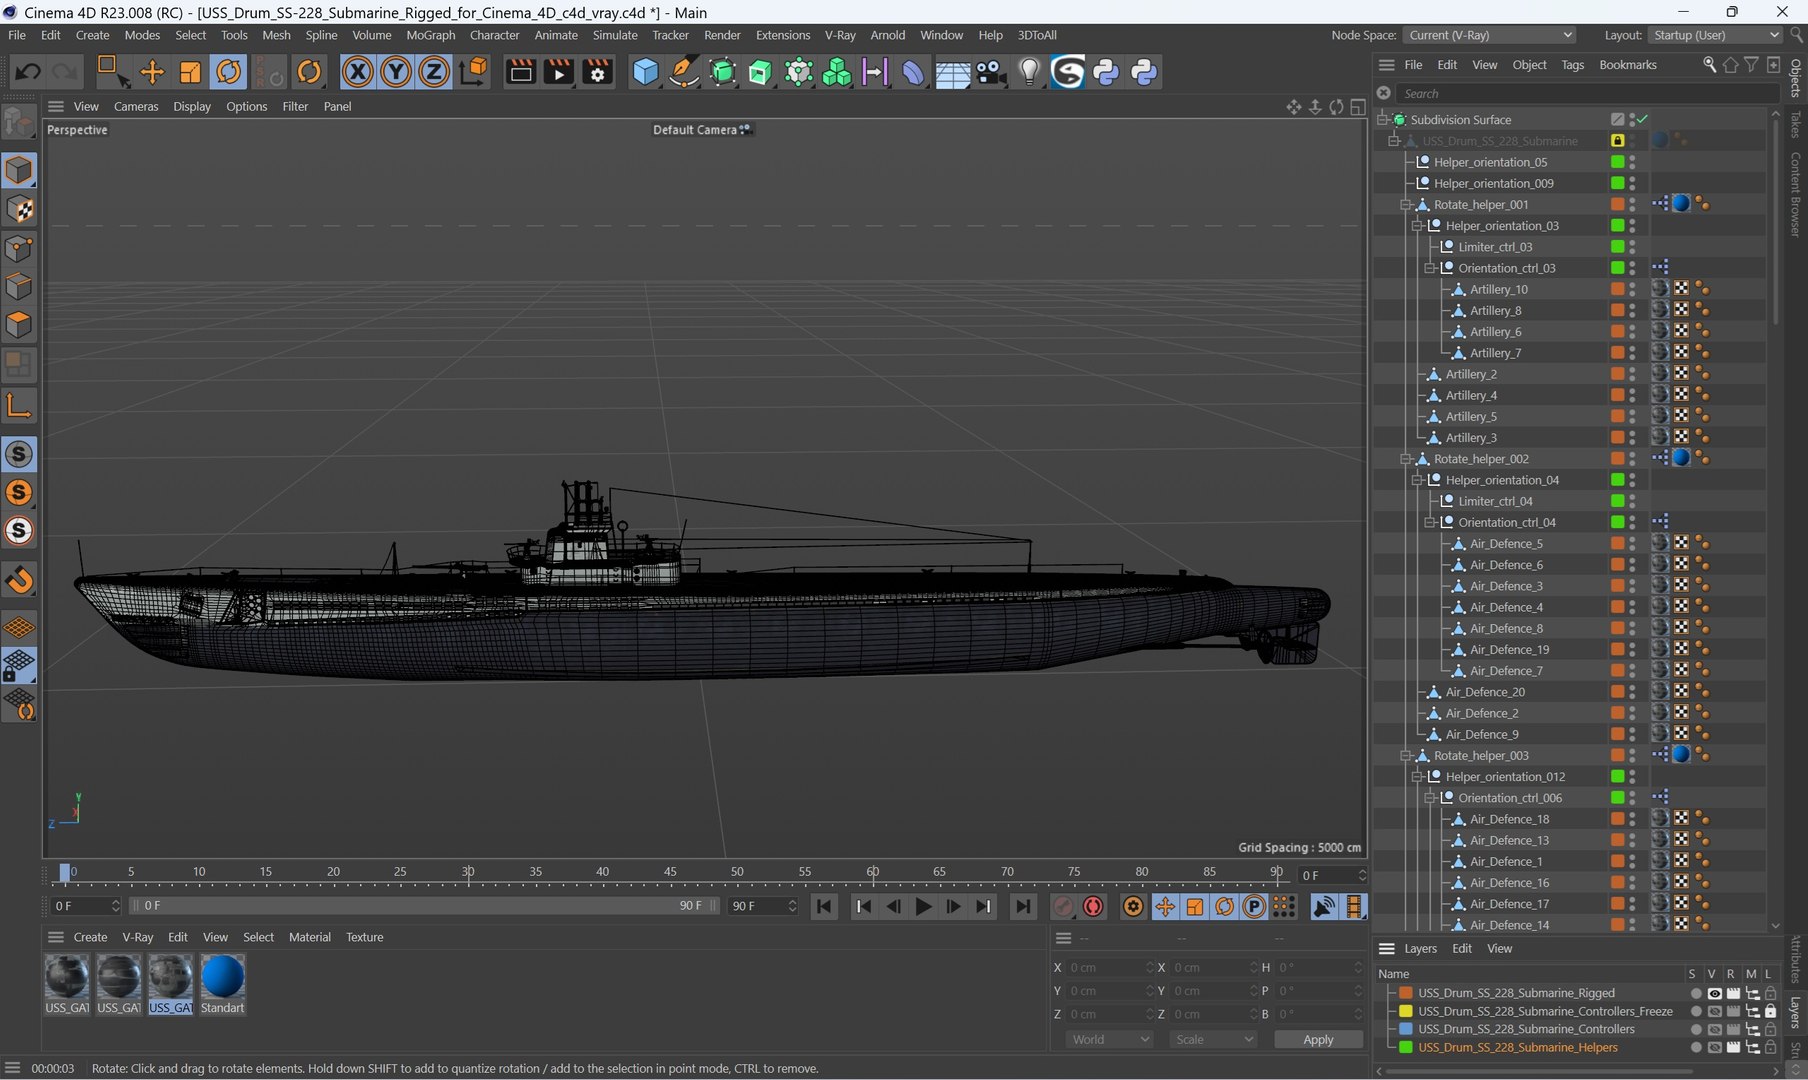Switch to Polygons mode
This screenshot has height=1080, width=1808.
click(x=19, y=325)
